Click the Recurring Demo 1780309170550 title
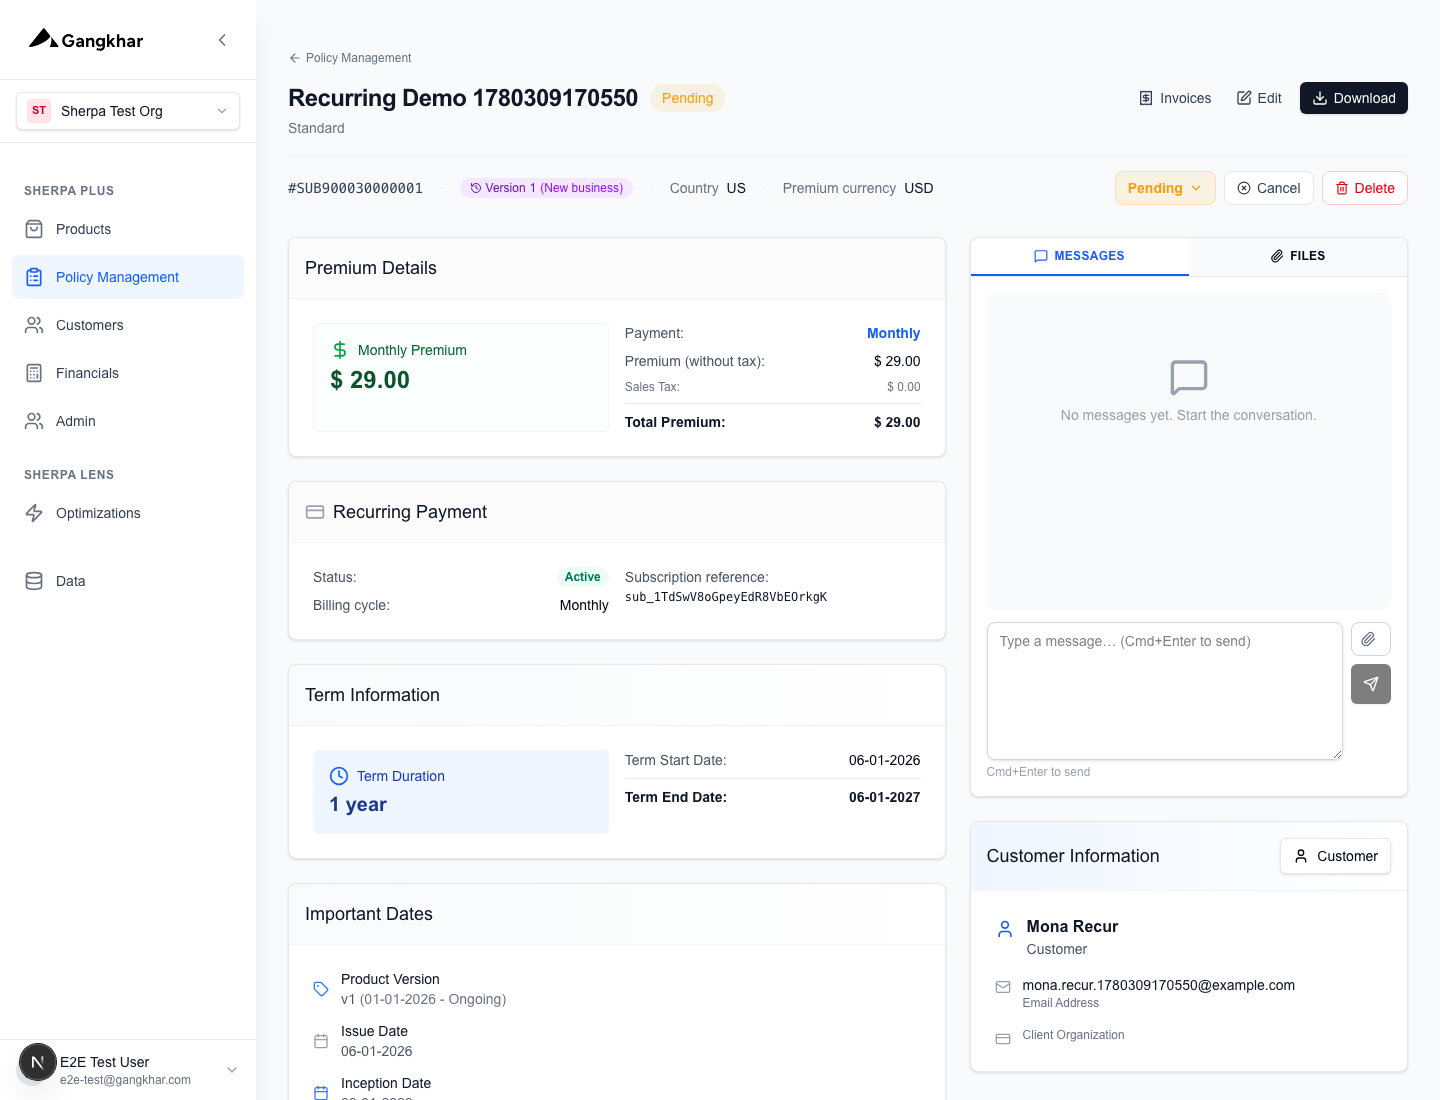Screen dimensions: 1440x1100 (463, 98)
